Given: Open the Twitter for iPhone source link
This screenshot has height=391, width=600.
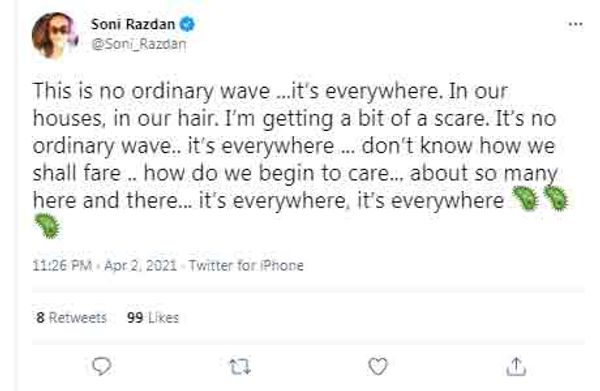Looking at the screenshot, I should point(246,265).
